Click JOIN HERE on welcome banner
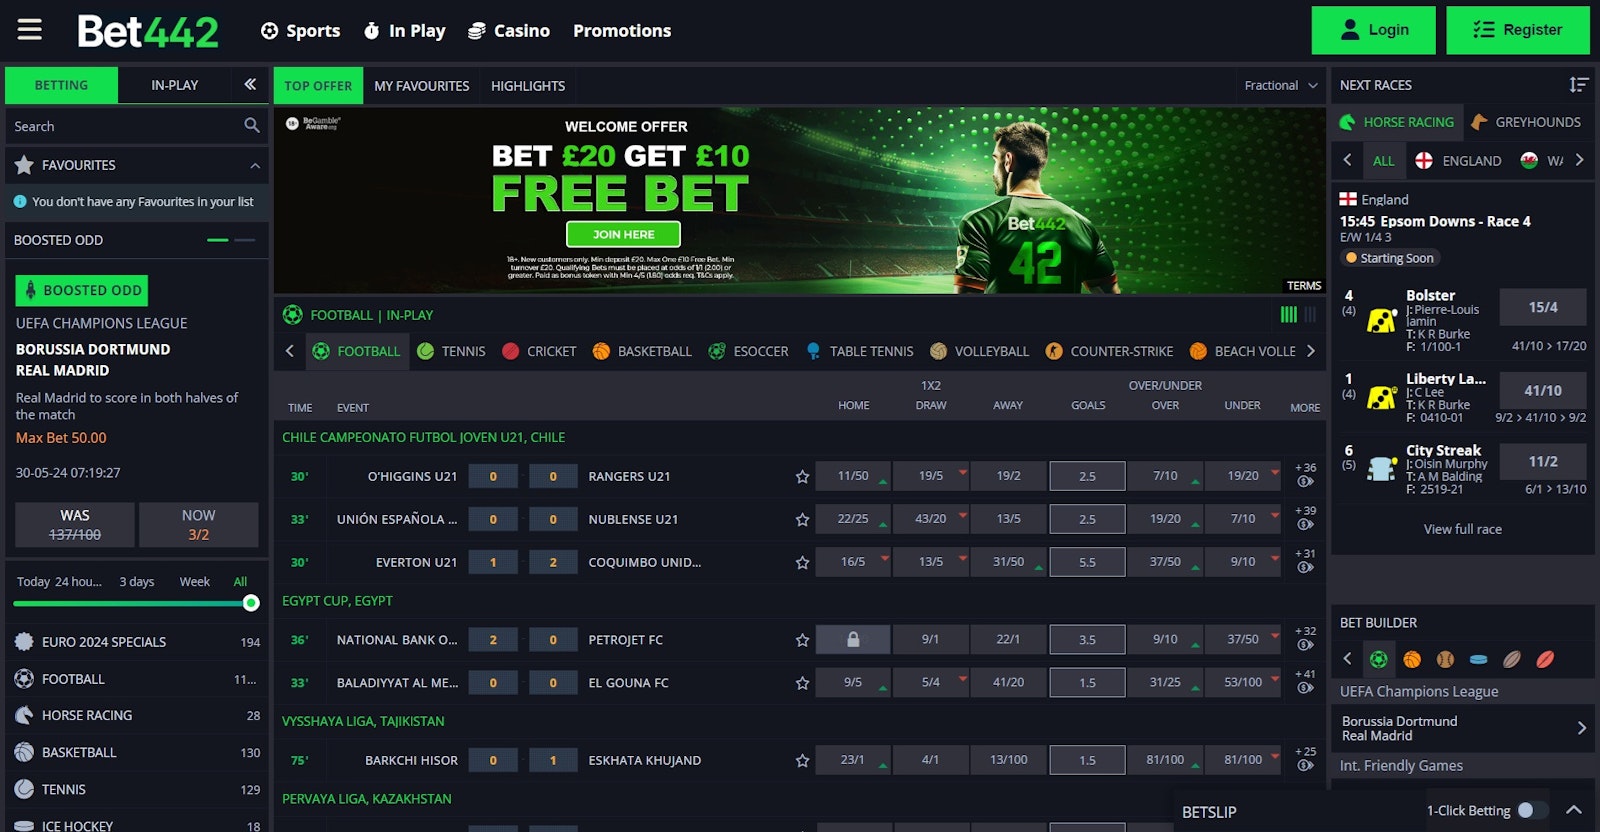This screenshot has height=832, width=1600. pos(623,234)
